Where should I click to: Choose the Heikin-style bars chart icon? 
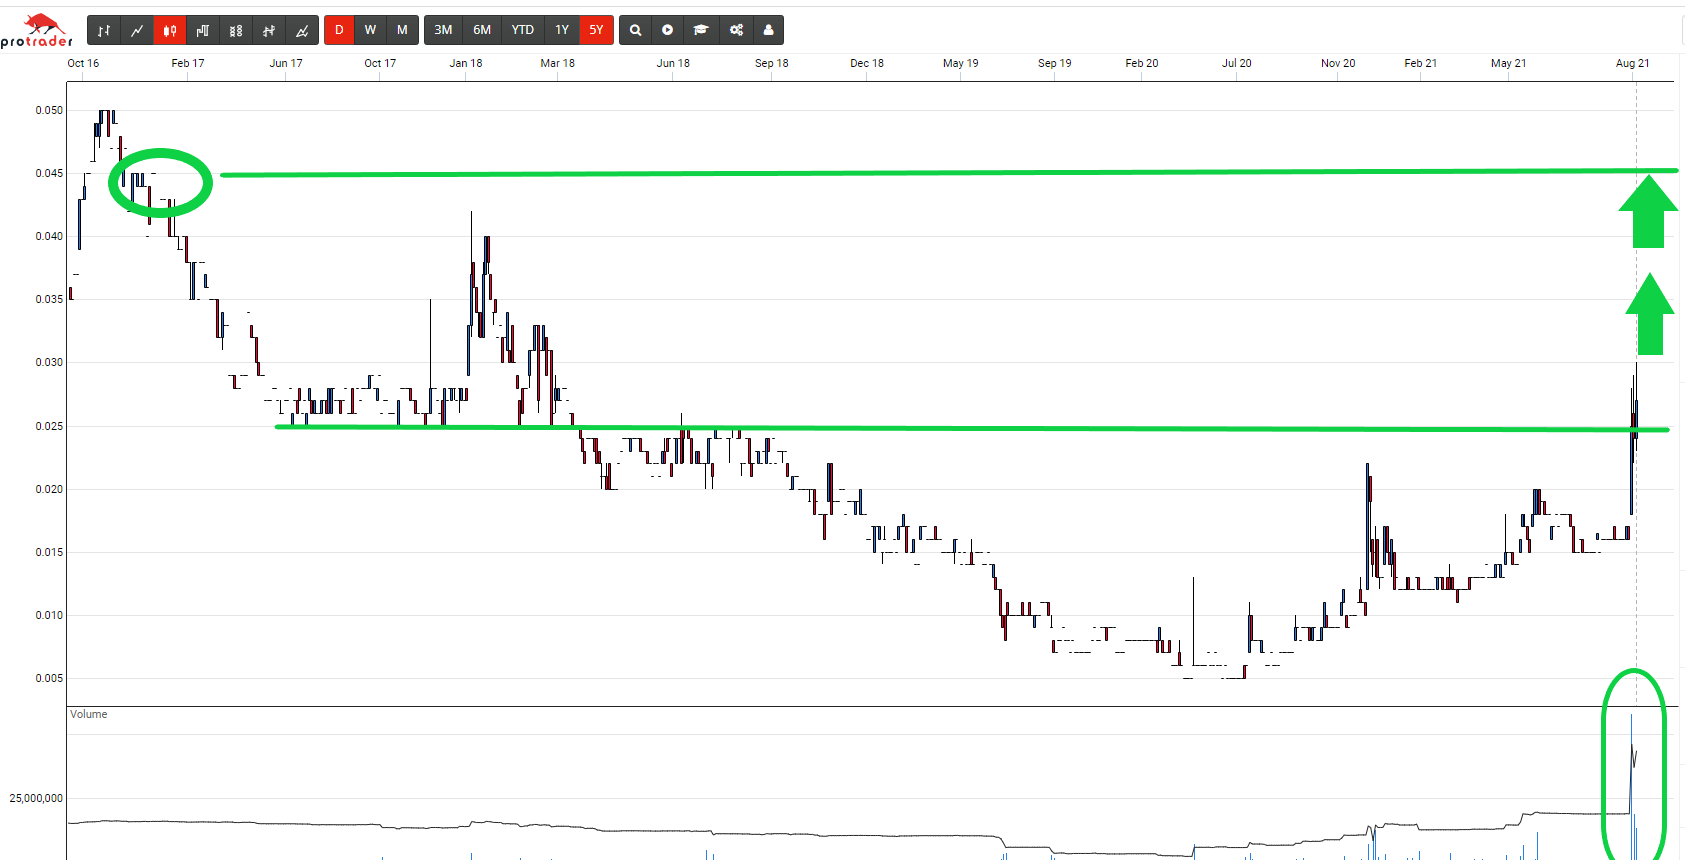click(269, 30)
